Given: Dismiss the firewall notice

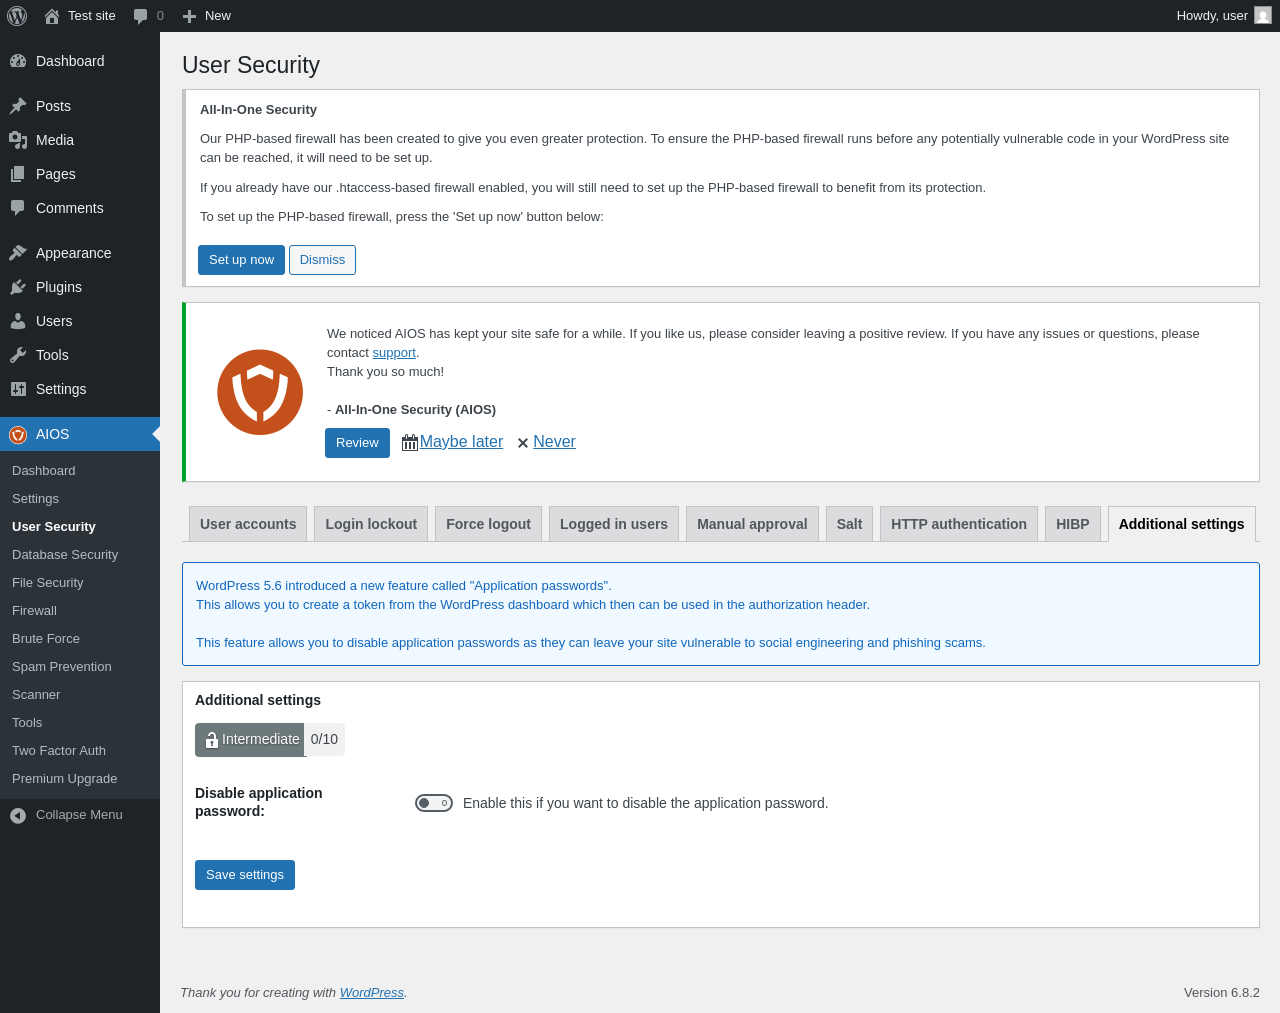Looking at the screenshot, I should tap(322, 260).
